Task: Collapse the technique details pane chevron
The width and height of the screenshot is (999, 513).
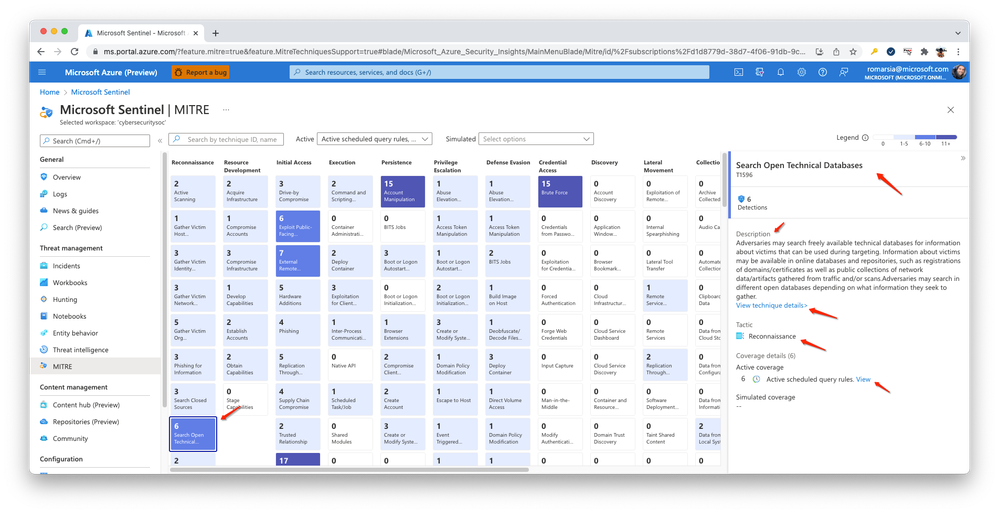Action: 963,158
